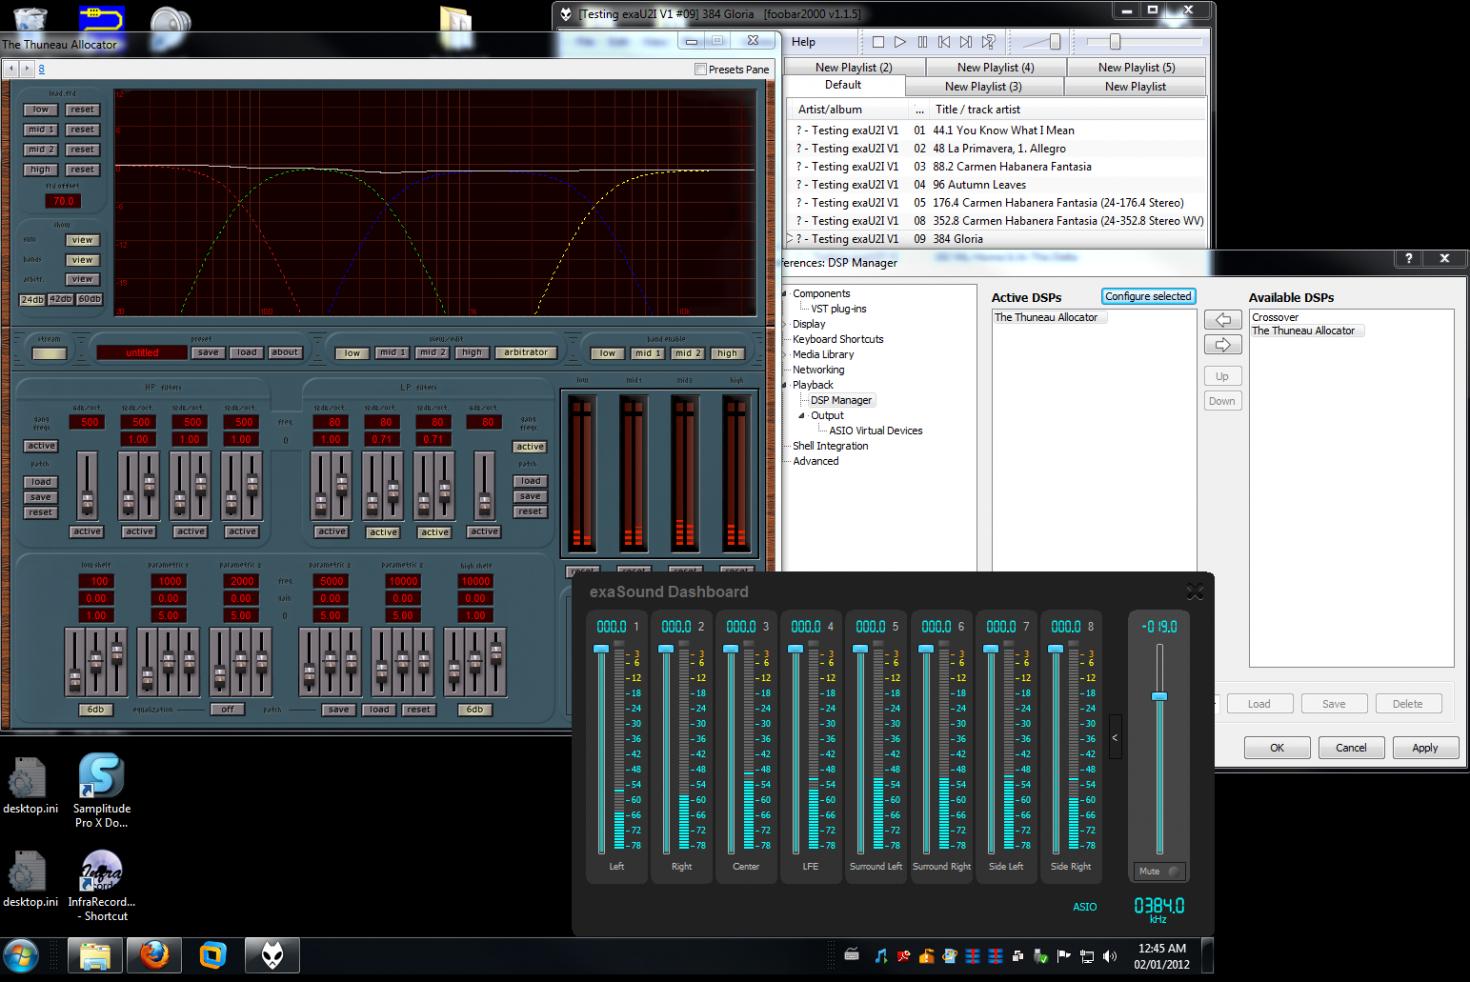Open InfraRecorder shortcut on the desktop
1470x982 pixels.
coord(101,886)
